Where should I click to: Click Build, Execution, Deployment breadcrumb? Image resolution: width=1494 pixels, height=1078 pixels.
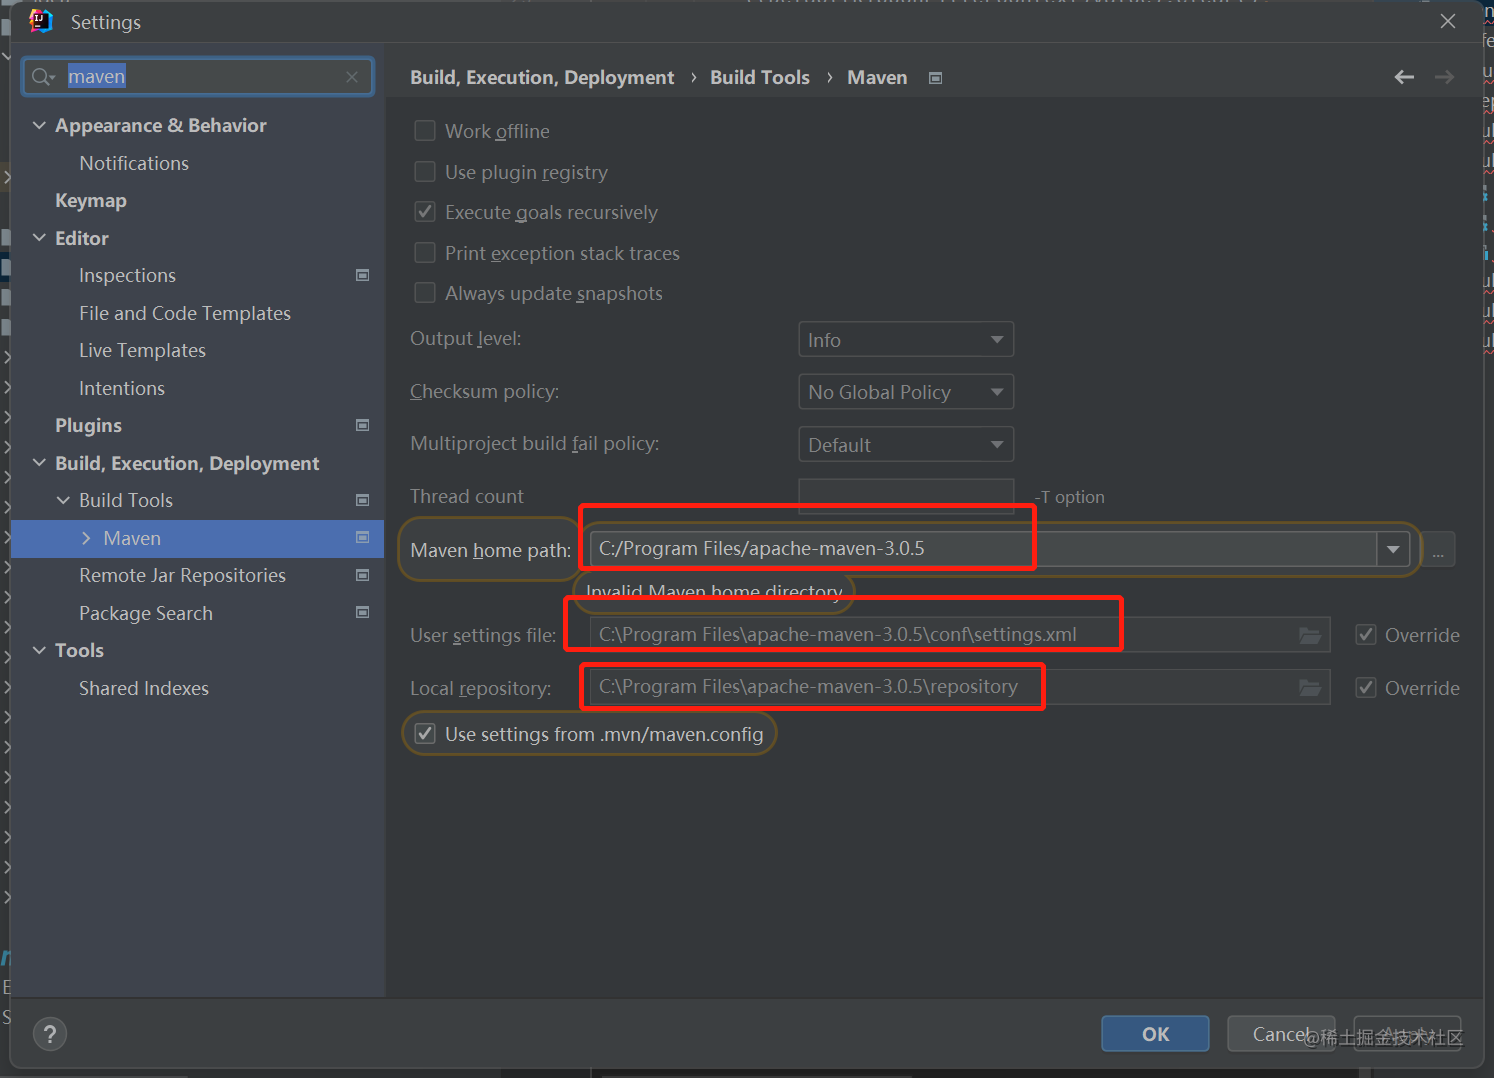pos(542,77)
